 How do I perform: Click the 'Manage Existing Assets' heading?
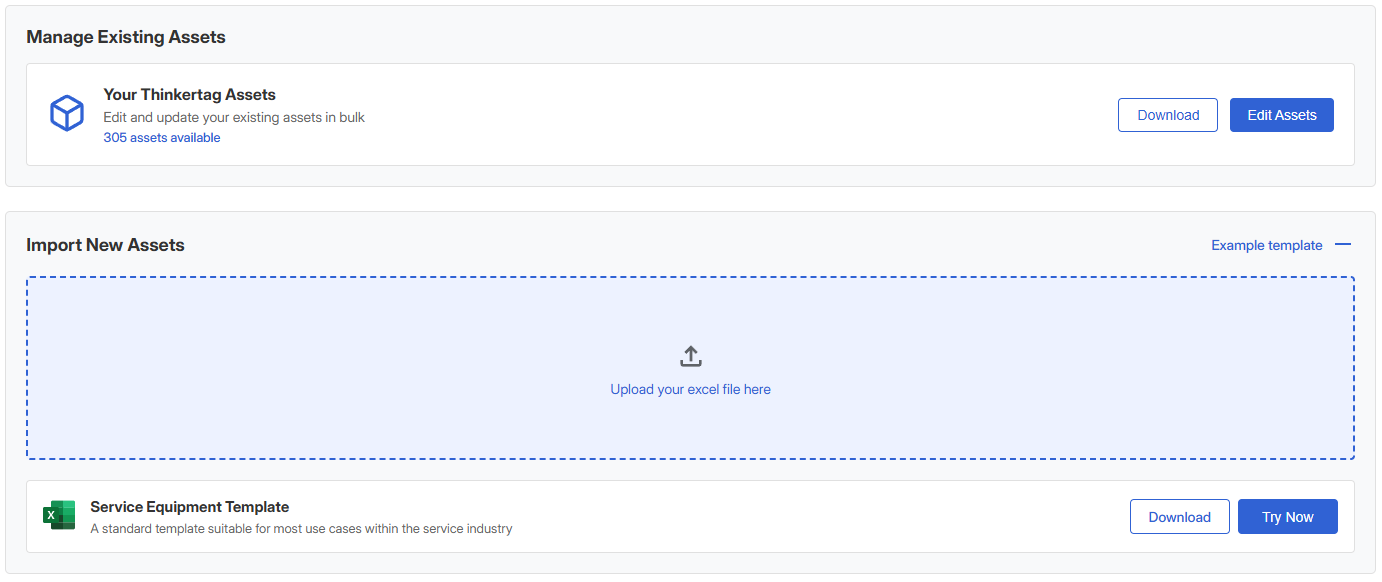point(126,37)
